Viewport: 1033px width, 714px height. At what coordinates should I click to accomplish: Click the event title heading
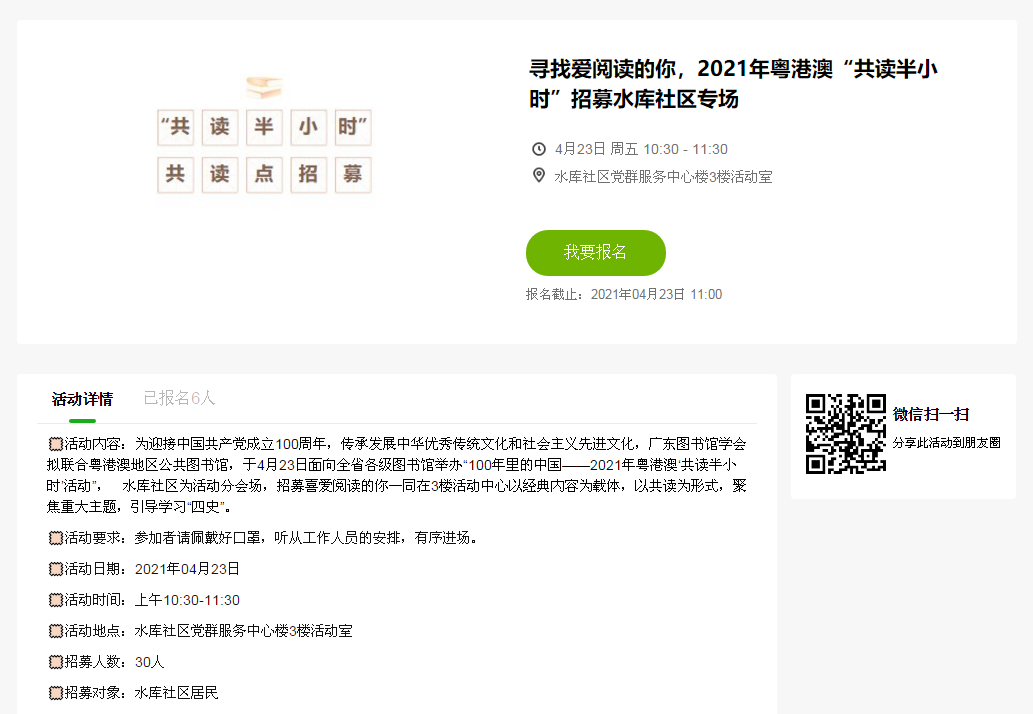[733, 84]
